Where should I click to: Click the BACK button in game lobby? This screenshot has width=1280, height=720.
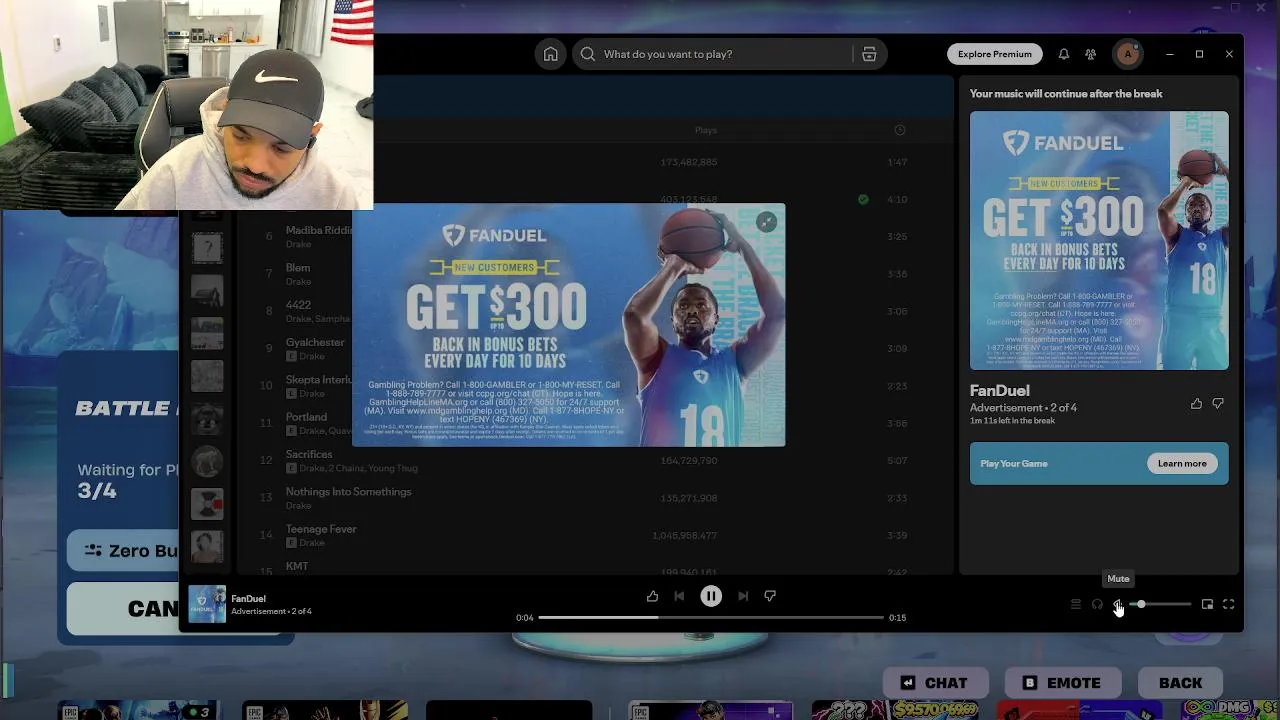click(1180, 683)
